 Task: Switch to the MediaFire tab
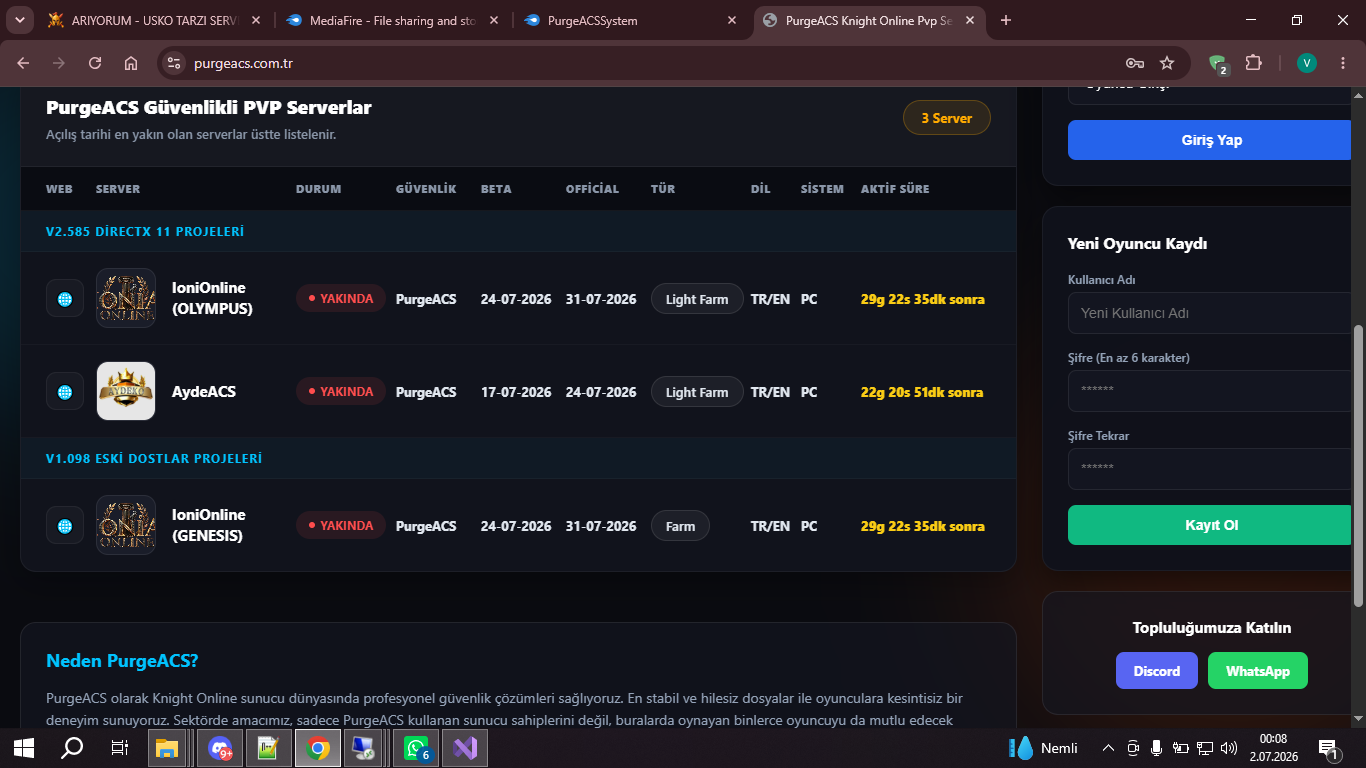pos(393,20)
